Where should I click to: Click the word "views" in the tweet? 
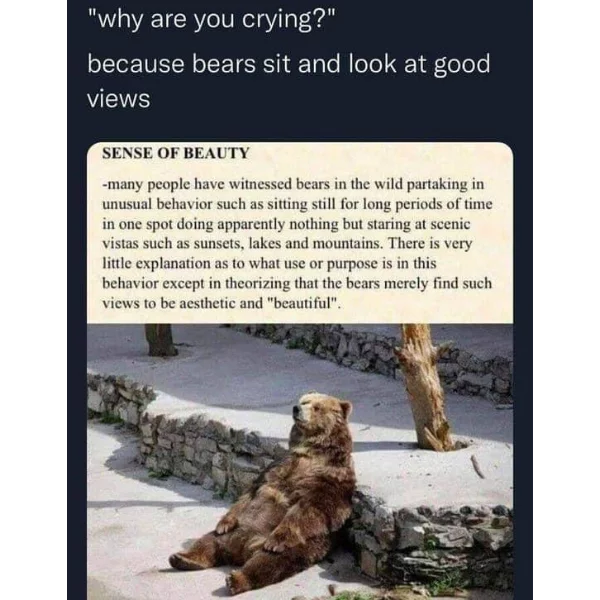click(x=119, y=99)
